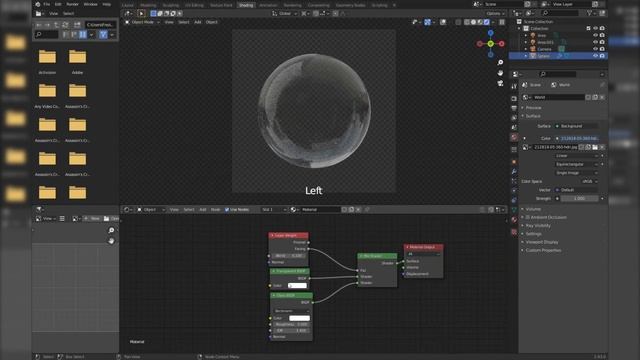Image resolution: width=640 pixels, height=360 pixels.
Task: Click the thumbnail display mode icon in file browser
Action: click(x=83, y=35)
